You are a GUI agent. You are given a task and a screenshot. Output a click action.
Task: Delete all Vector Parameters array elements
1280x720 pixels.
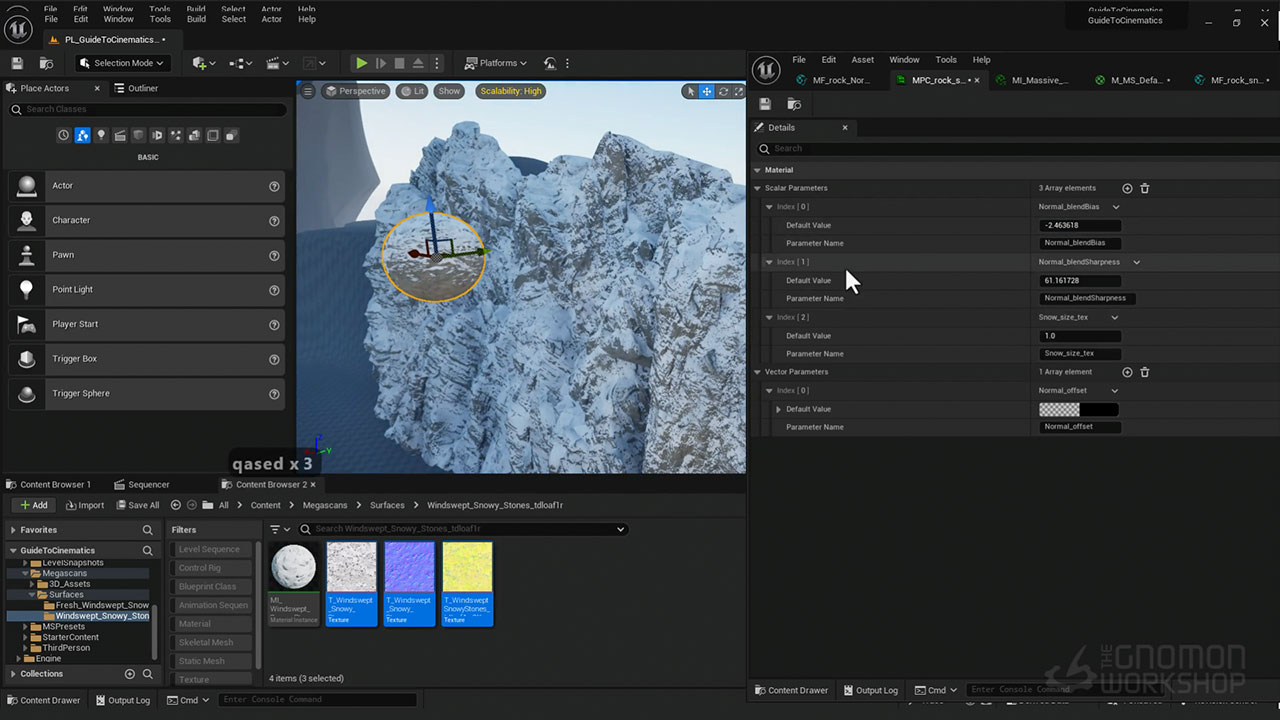[x=1145, y=372]
